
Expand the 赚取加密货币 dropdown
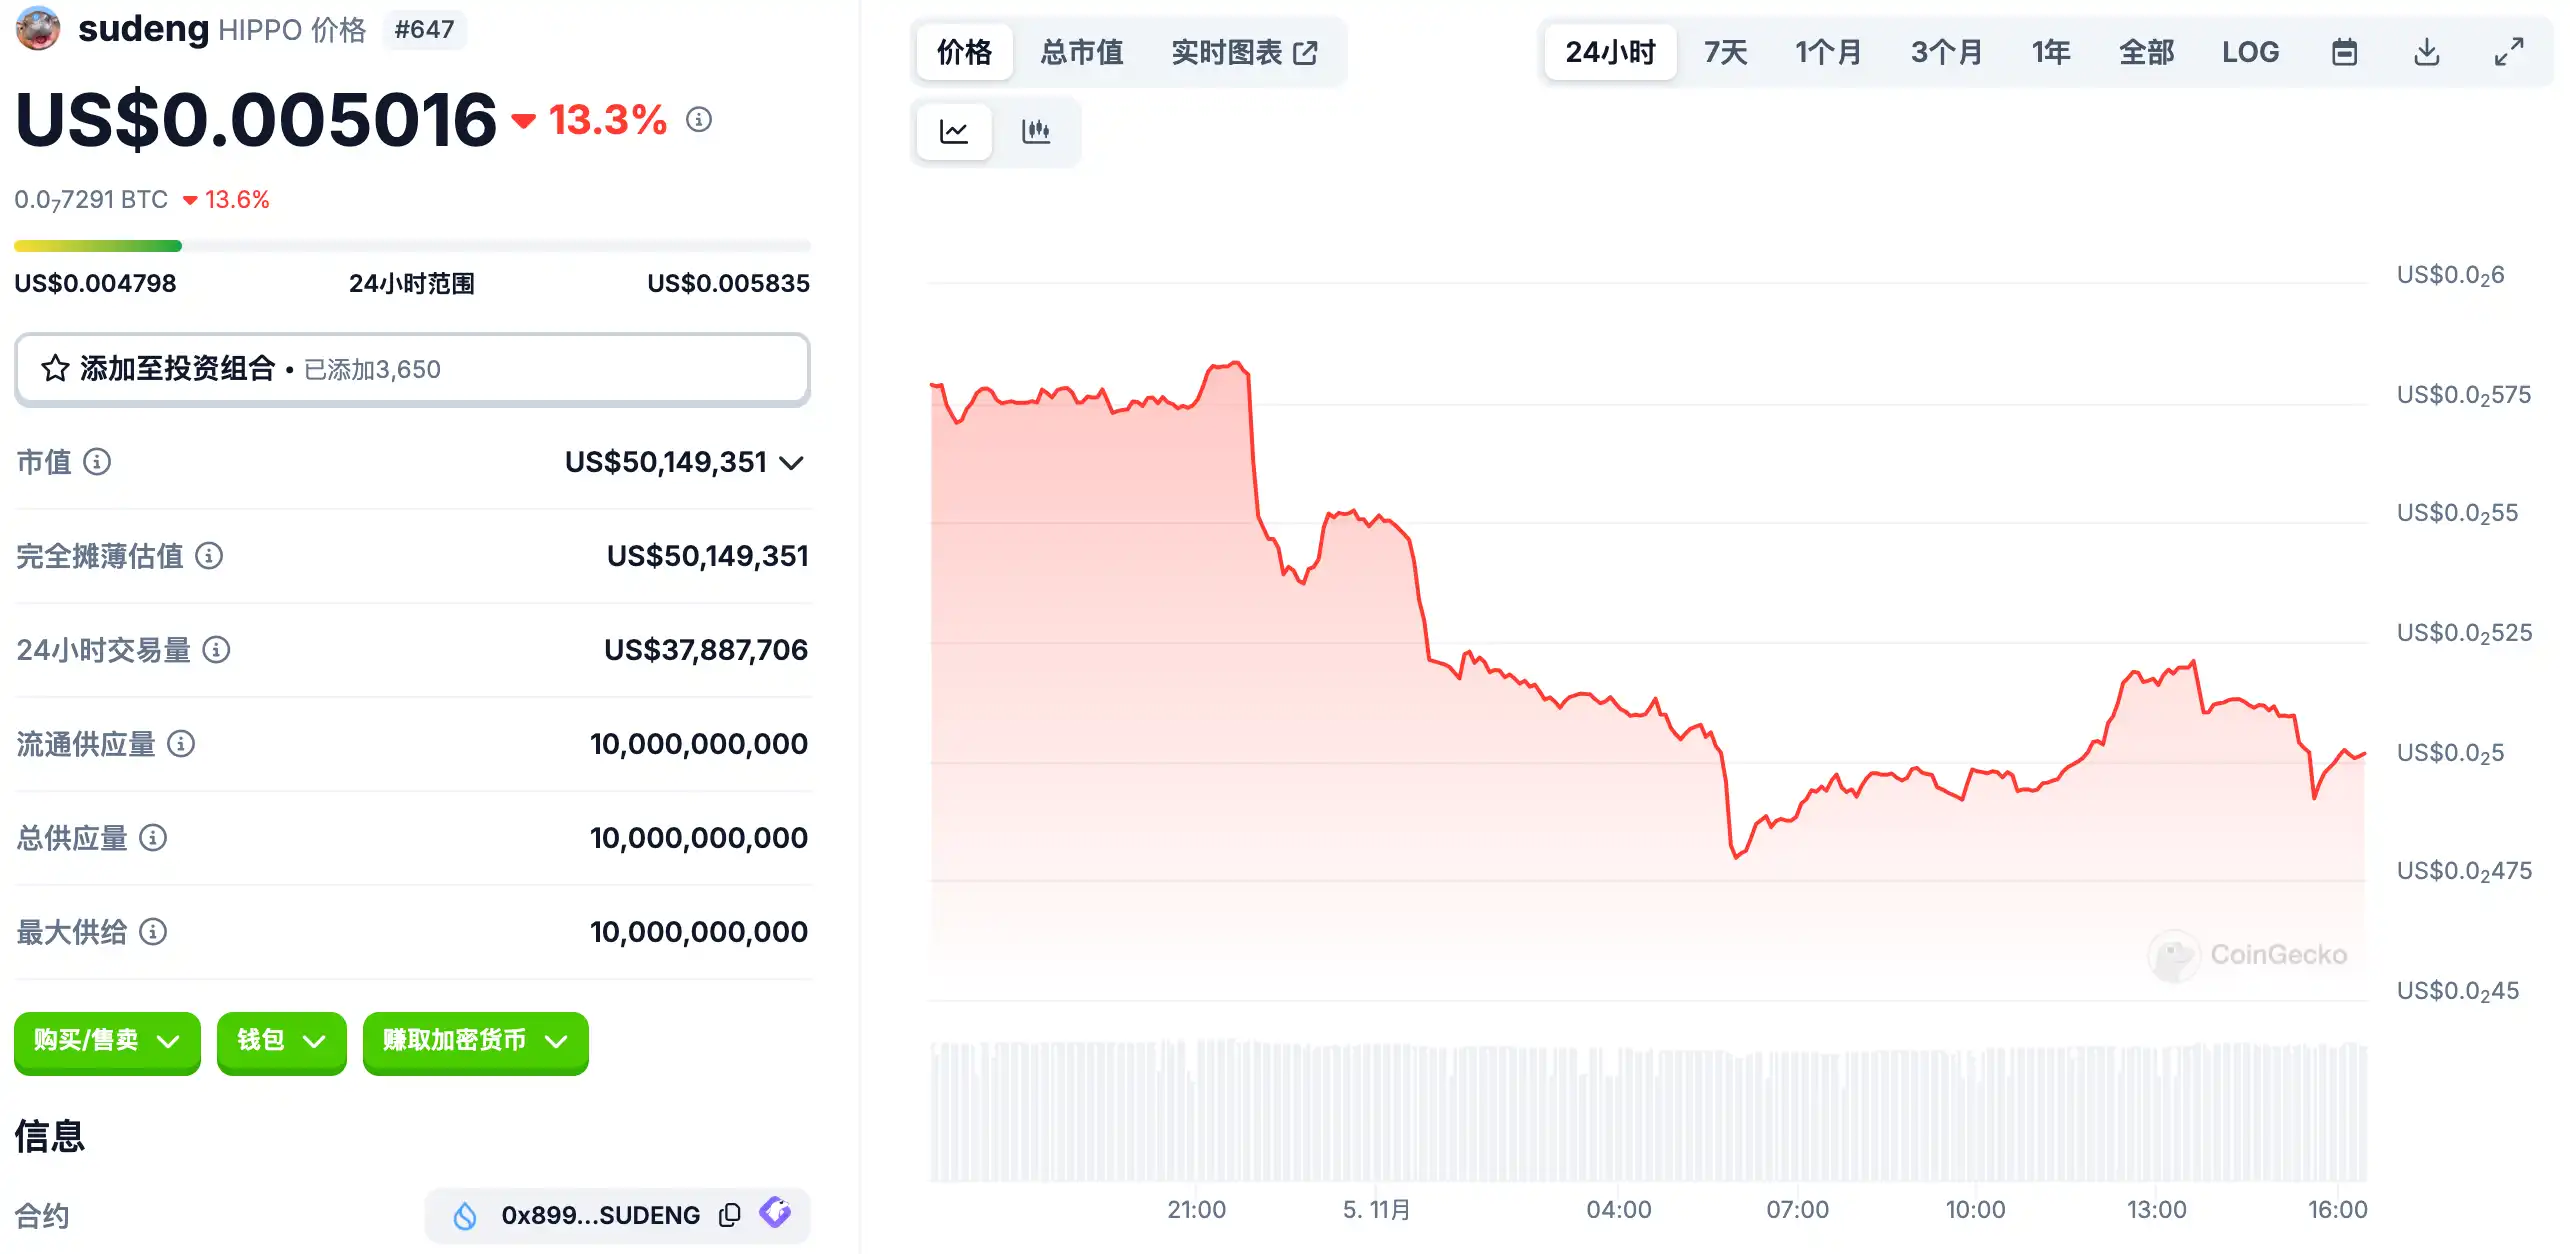point(475,1041)
